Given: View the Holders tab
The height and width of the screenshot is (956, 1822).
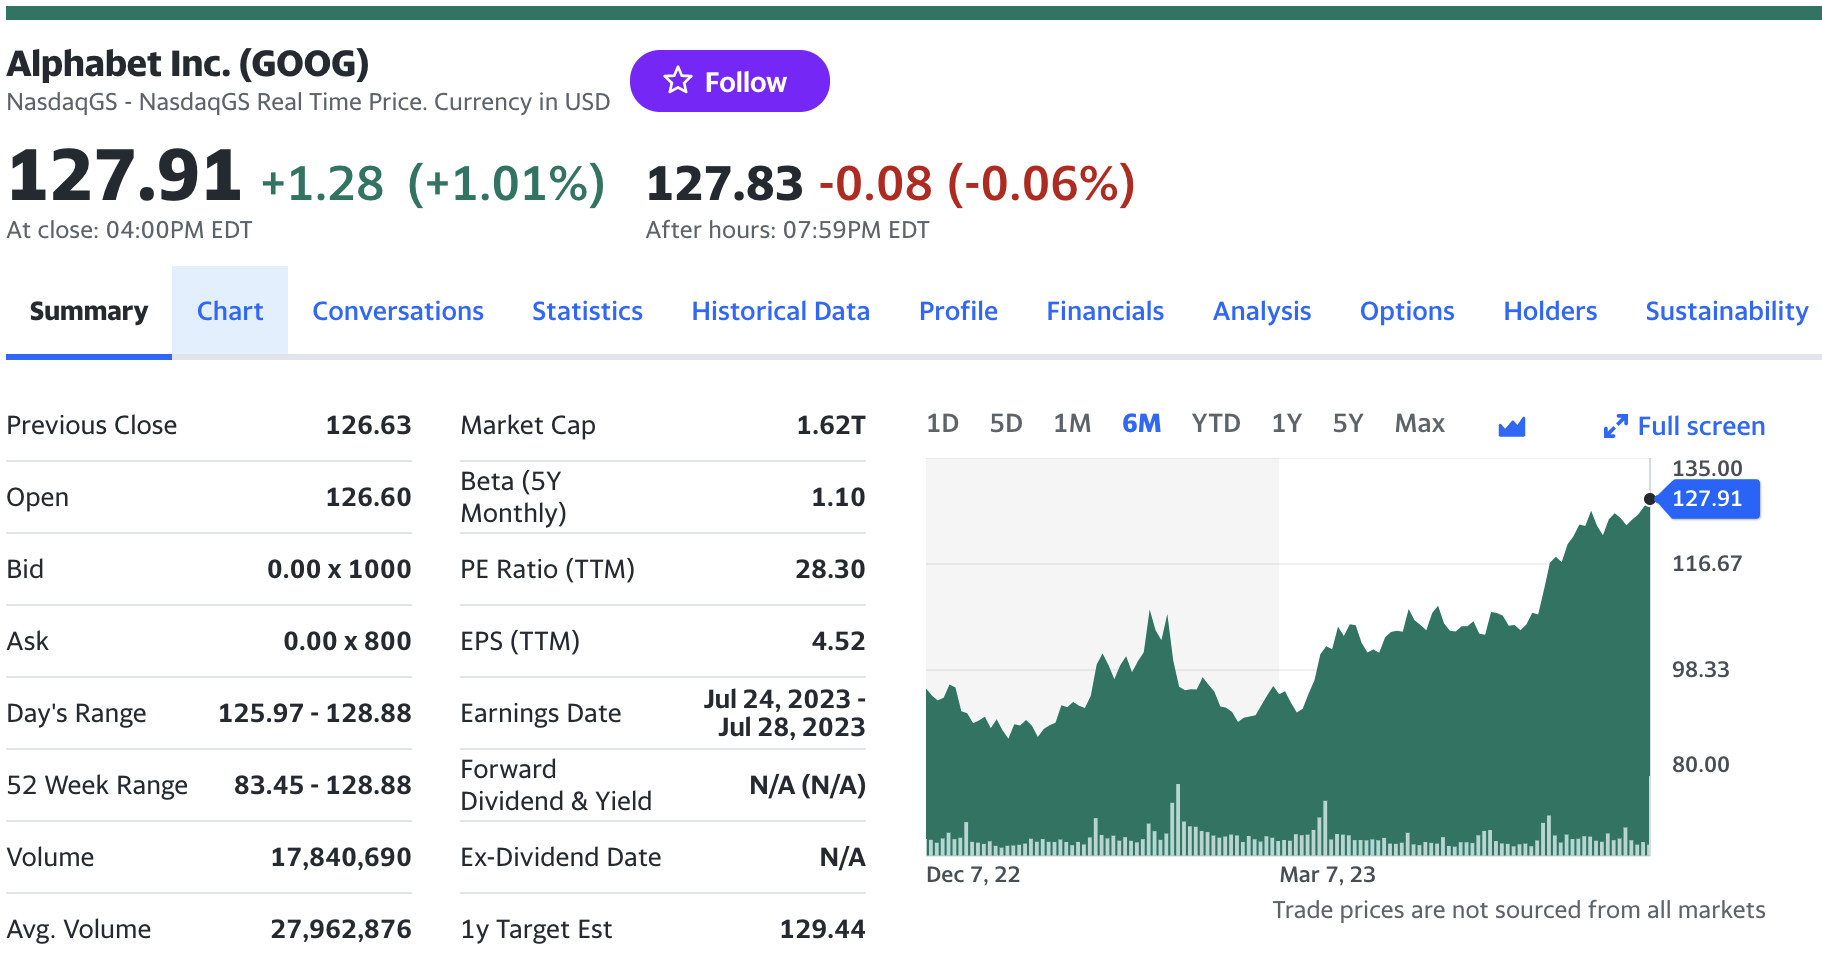Looking at the screenshot, I should point(1550,311).
